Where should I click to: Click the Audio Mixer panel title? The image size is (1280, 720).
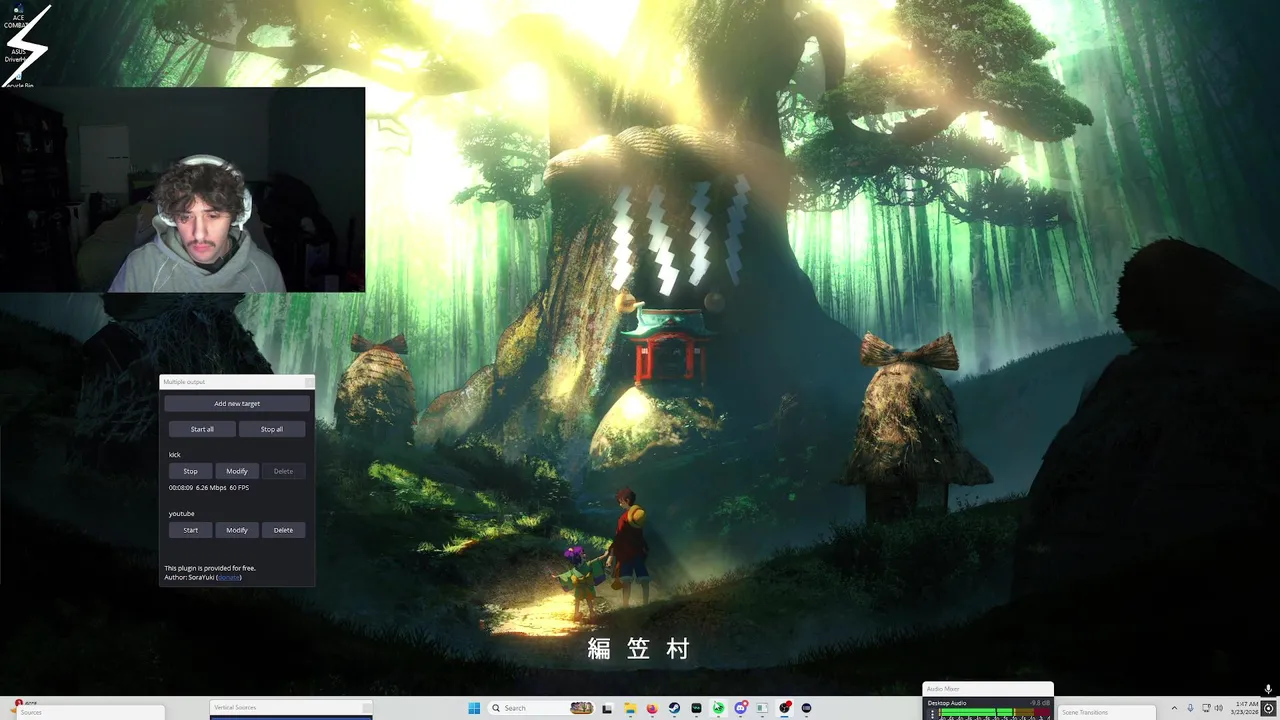coord(943,688)
